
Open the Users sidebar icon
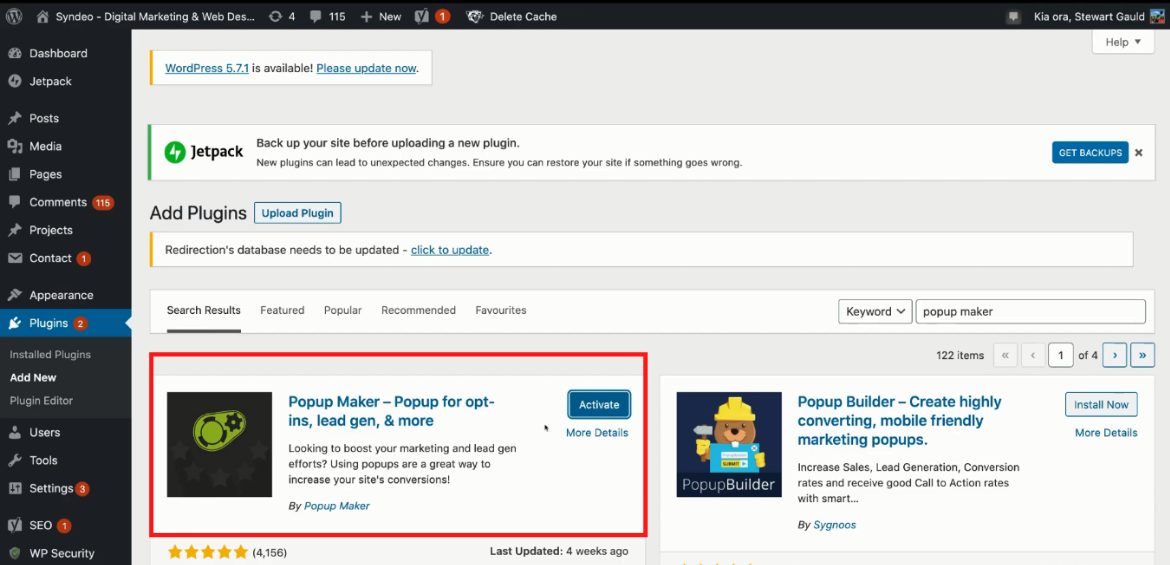[x=14, y=432]
